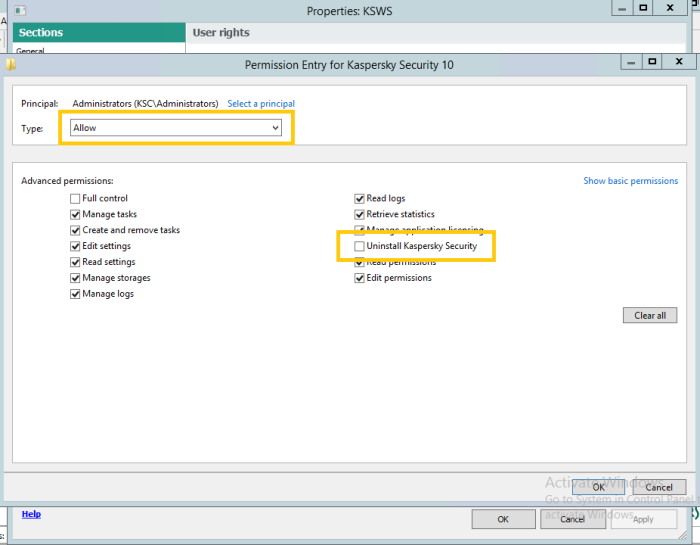Click Properties: KSWS window title icon
The height and width of the screenshot is (545, 700).
click(x=20, y=10)
